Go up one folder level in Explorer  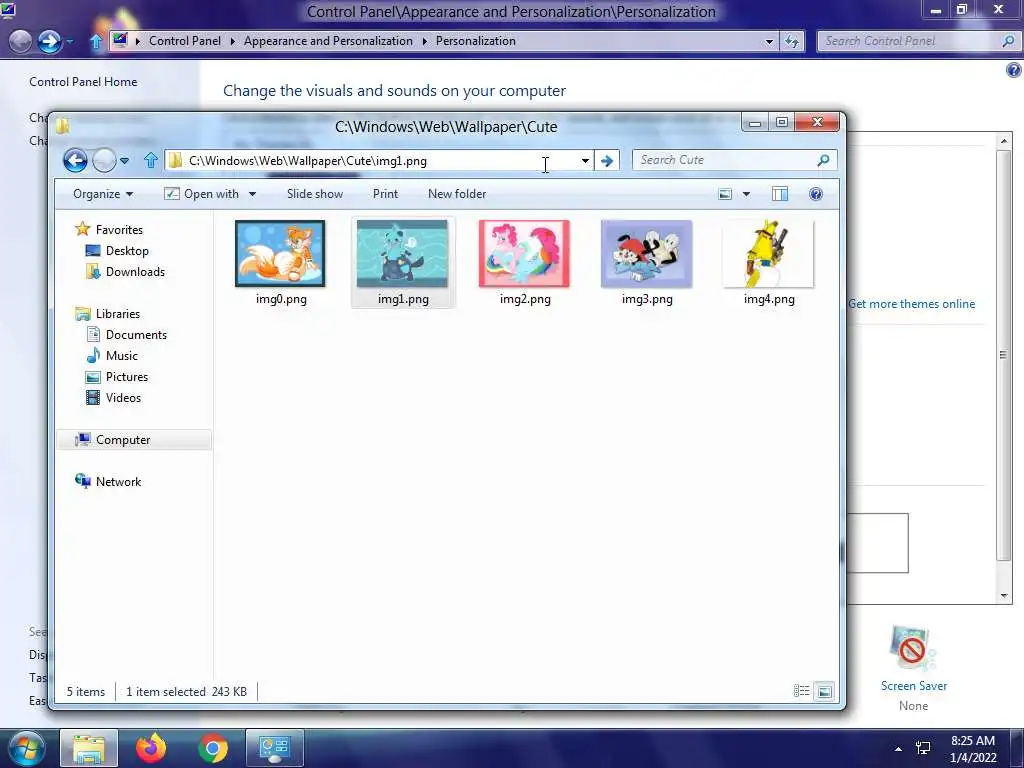click(x=151, y=160)
